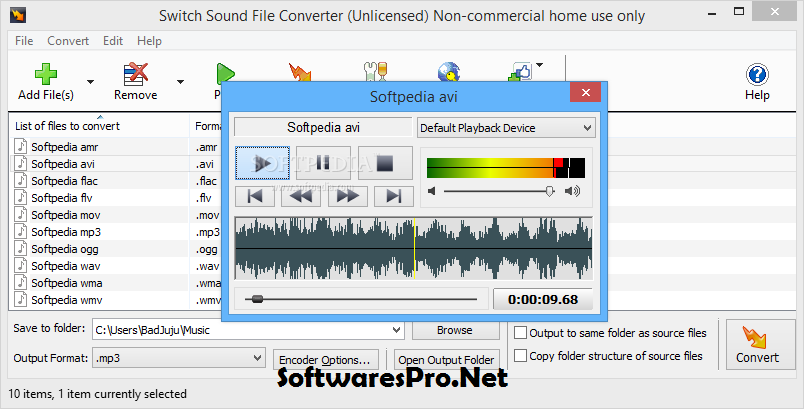Viewport: 804px width, 409px height.
Task: Click the music file icon next to Softpedia amr
Action: tap(21, 147)
